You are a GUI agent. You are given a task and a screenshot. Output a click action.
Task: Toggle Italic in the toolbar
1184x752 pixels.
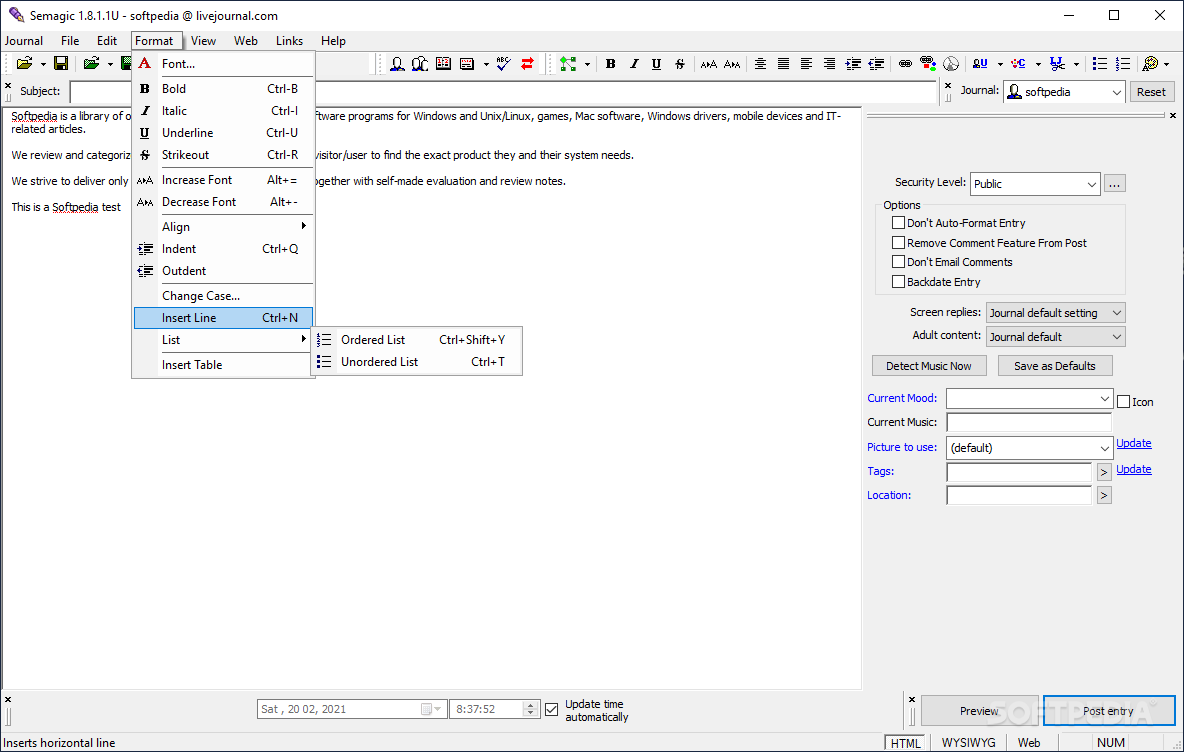(x=634, y=64)
